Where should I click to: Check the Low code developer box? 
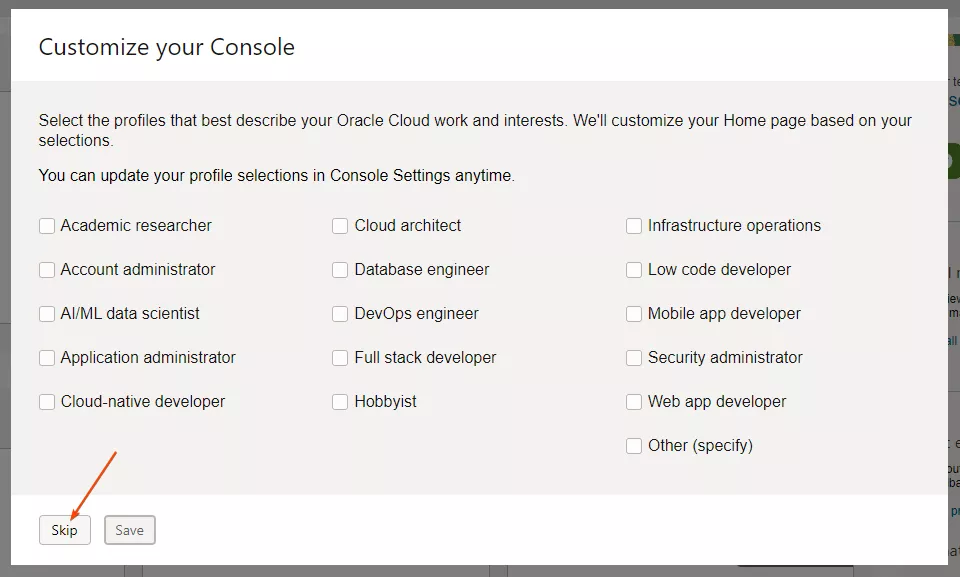[634, 270]
